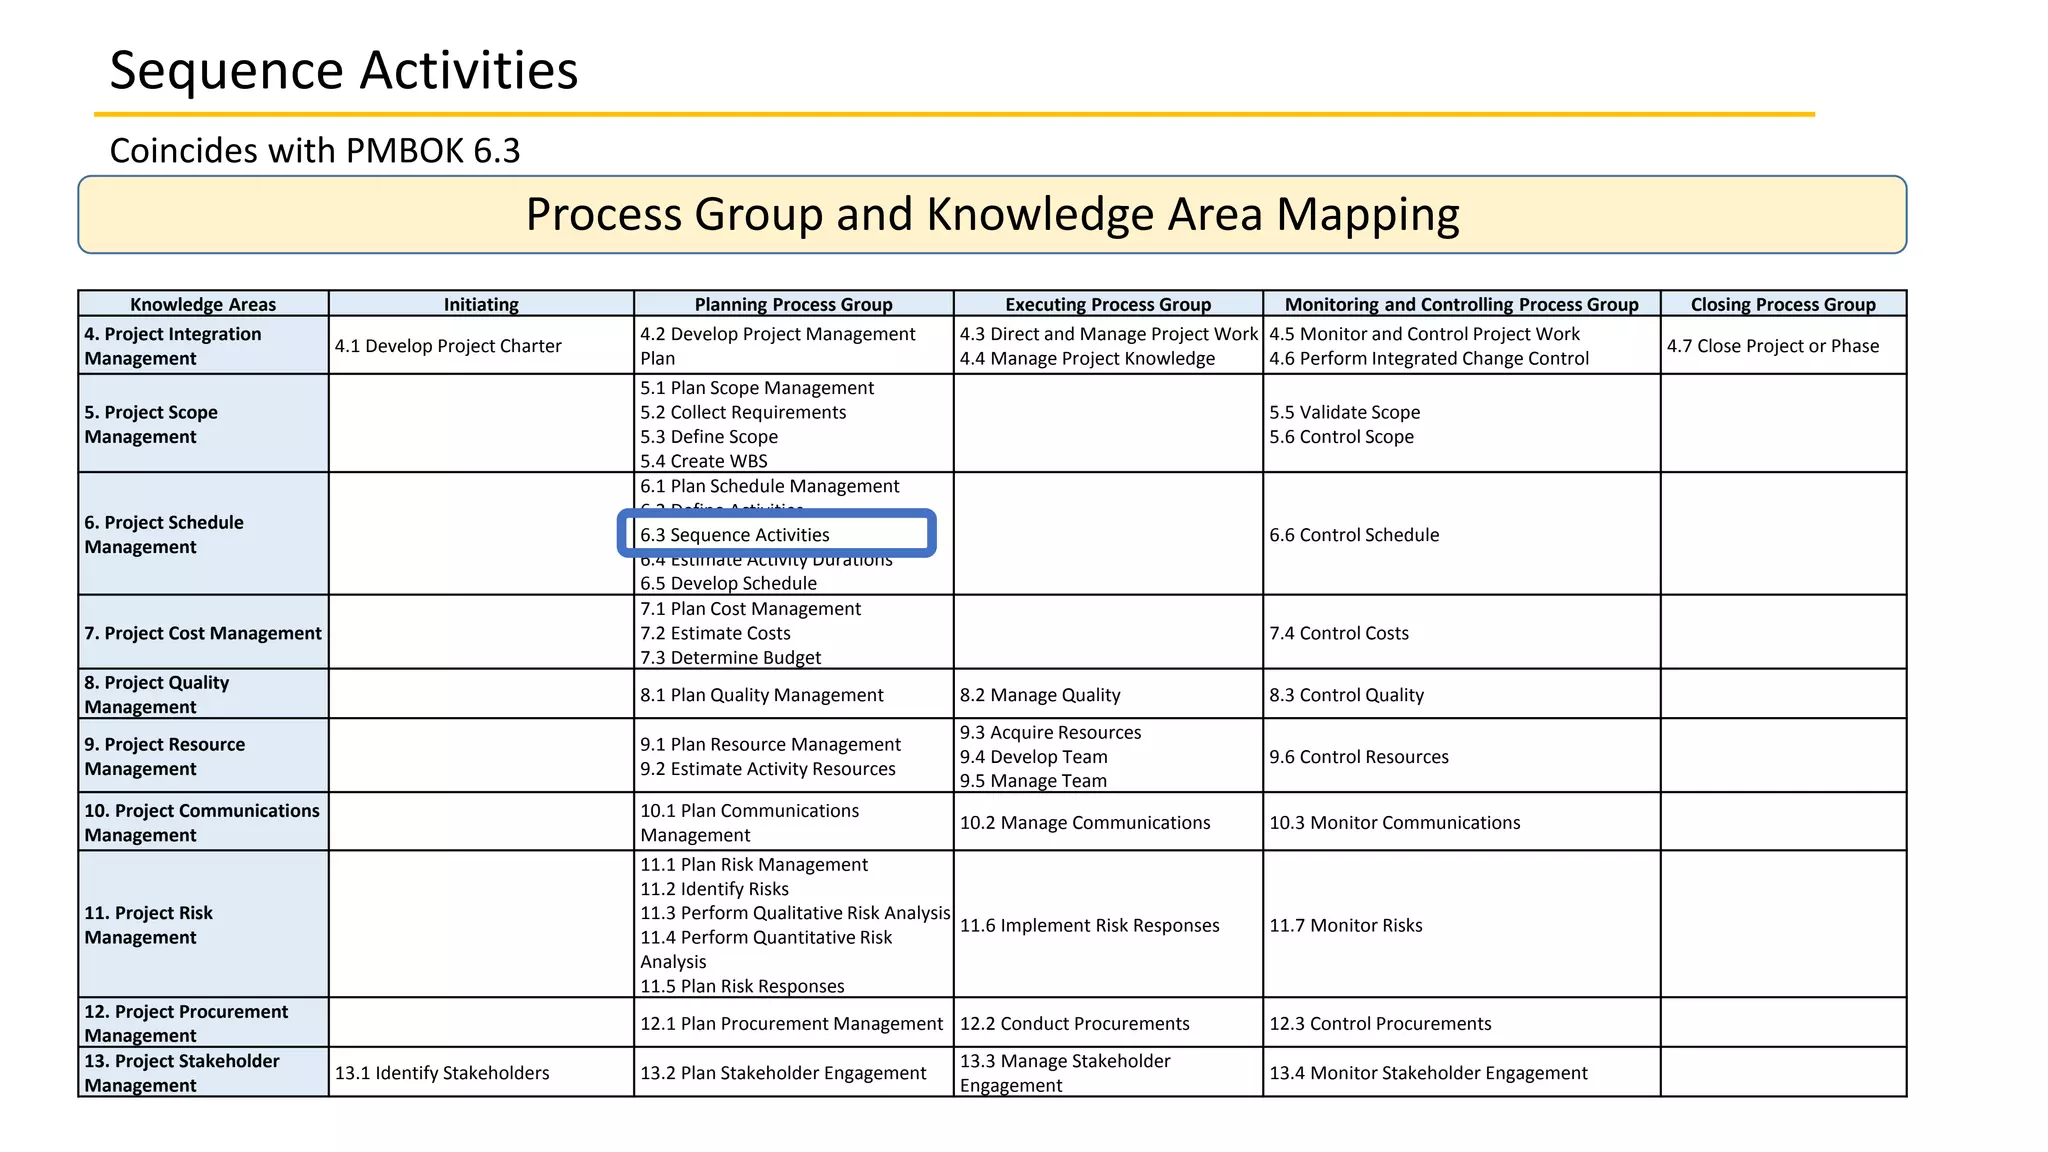Click the Sequence Activities slide title

[343, 70]
